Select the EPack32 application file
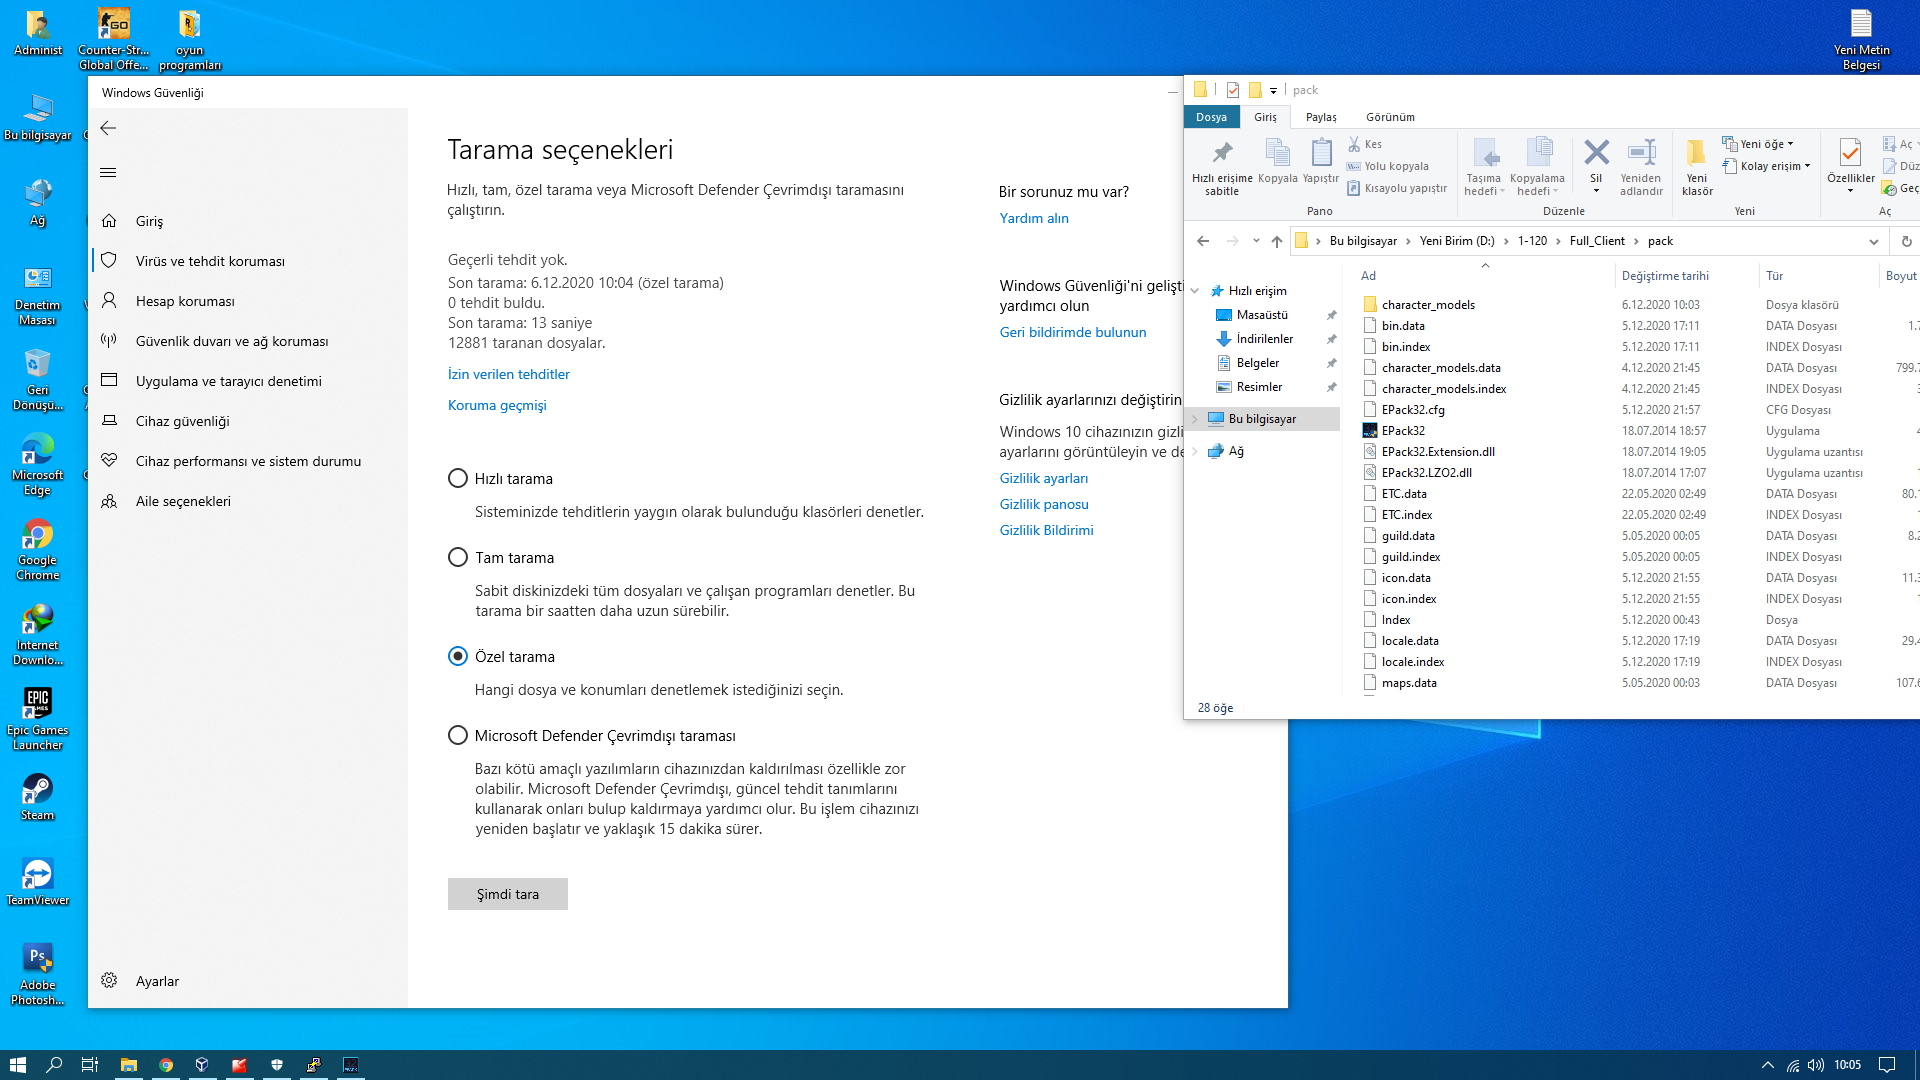The height and width of the screenshot is (1080, 1920). coord(1403,431)
